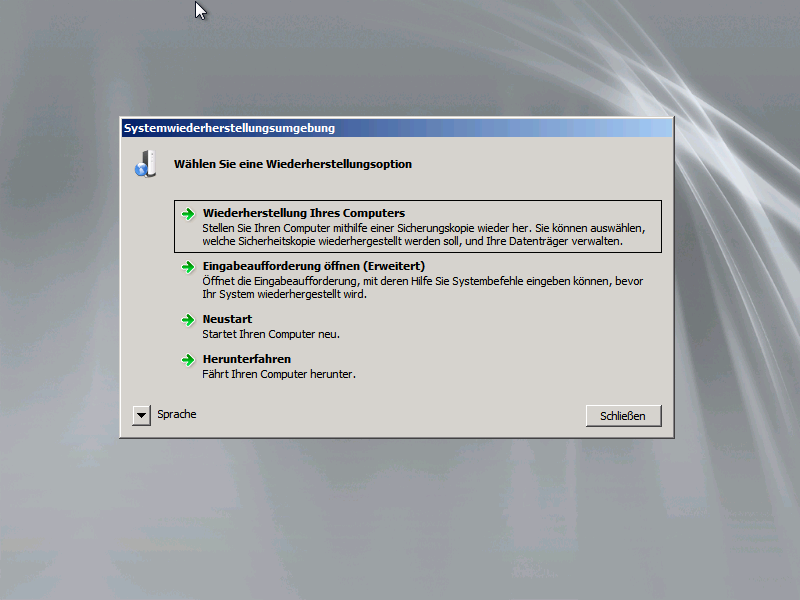Click the text Fährt Ihren Computer herunter
This screenshot has width=800, height=600.
279,374
